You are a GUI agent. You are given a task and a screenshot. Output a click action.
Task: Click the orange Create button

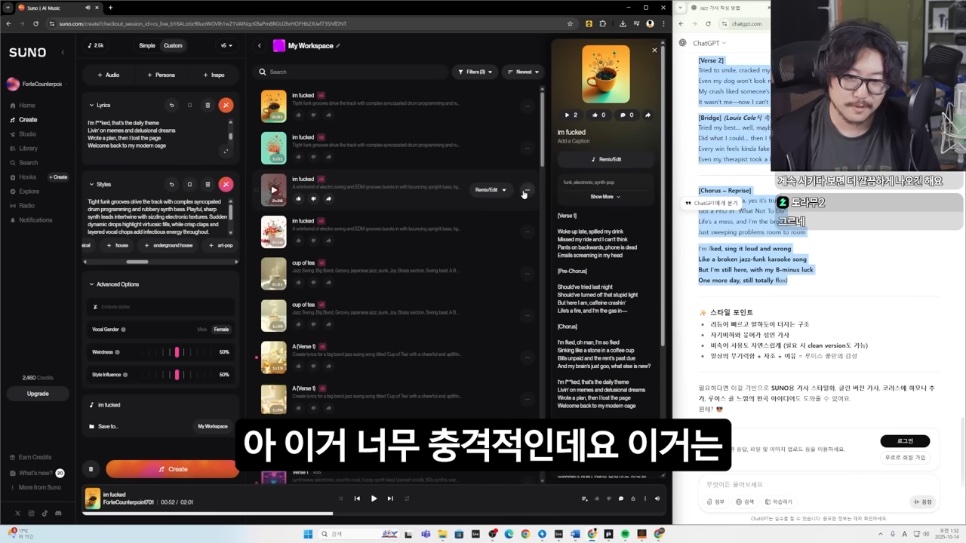[x=171, y=468]
